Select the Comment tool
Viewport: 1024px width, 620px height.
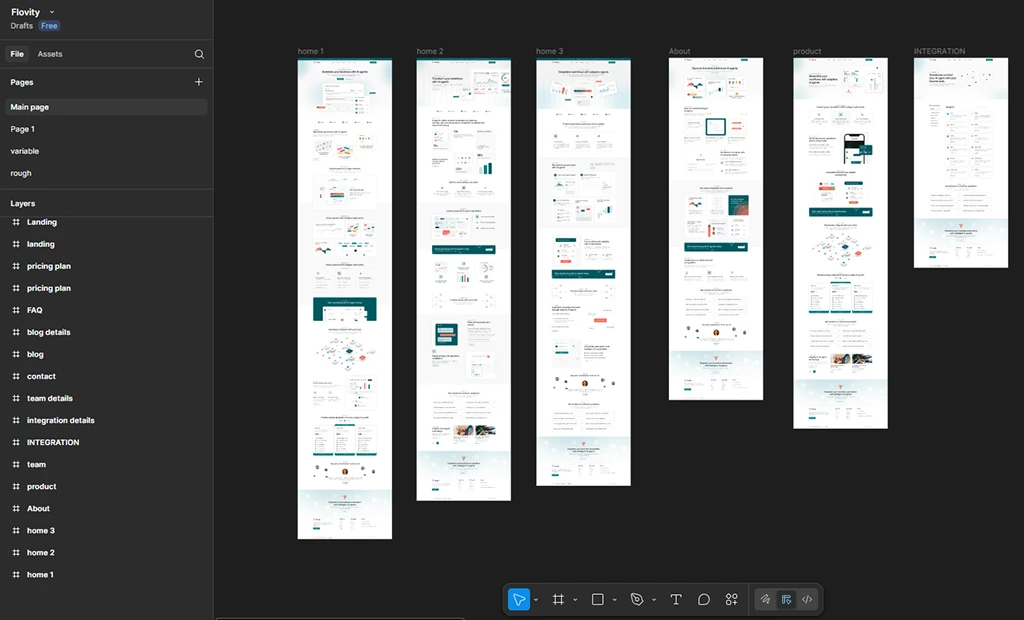point(703,599)
